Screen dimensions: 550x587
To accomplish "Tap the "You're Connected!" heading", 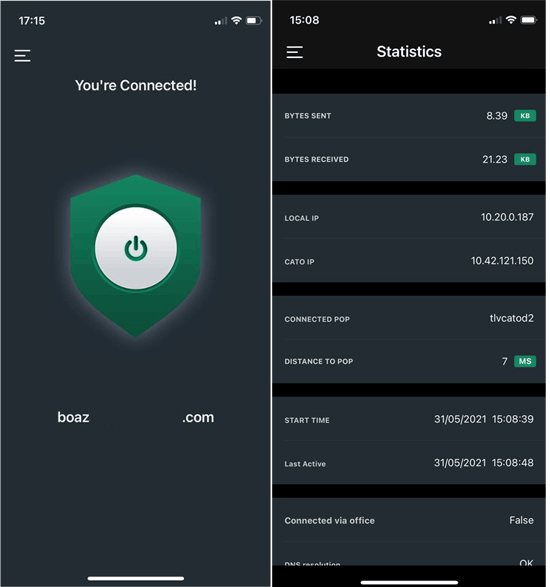I will click(x=136, y=85).
